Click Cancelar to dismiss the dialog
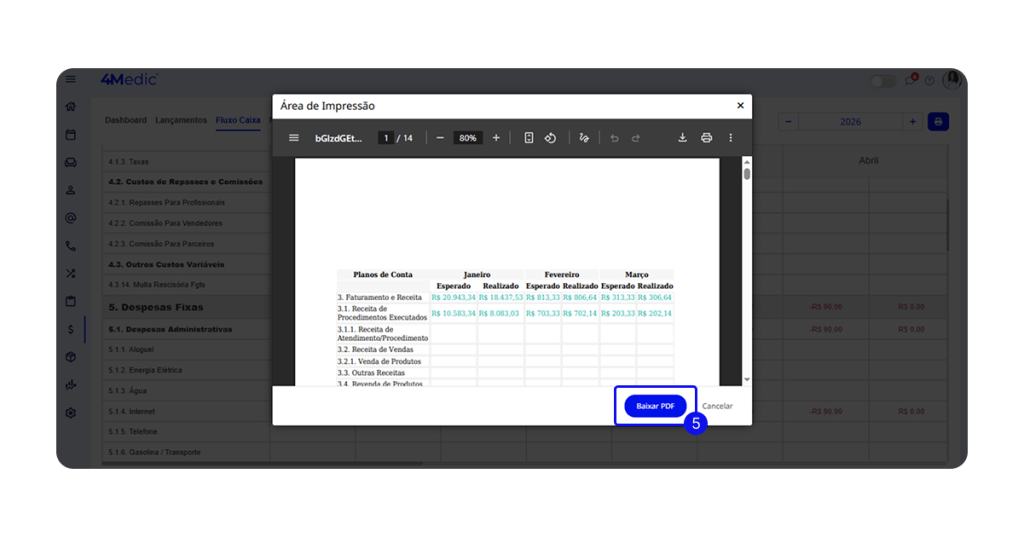 click(x=717, y=406)
